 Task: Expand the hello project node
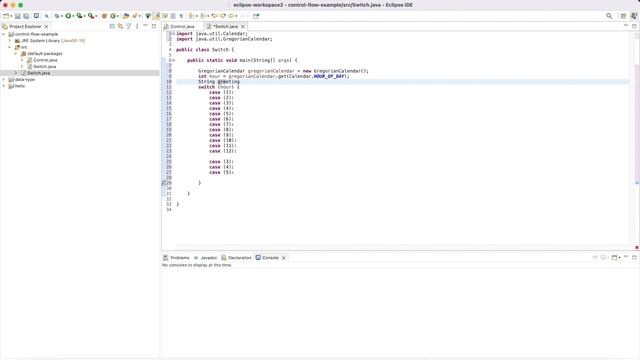point(4,86)
